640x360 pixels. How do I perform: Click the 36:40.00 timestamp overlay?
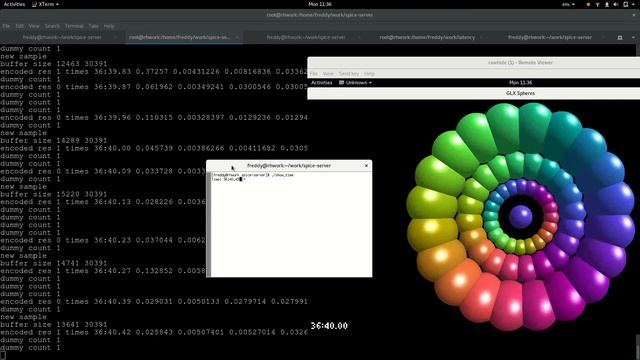tap(329, 326)
